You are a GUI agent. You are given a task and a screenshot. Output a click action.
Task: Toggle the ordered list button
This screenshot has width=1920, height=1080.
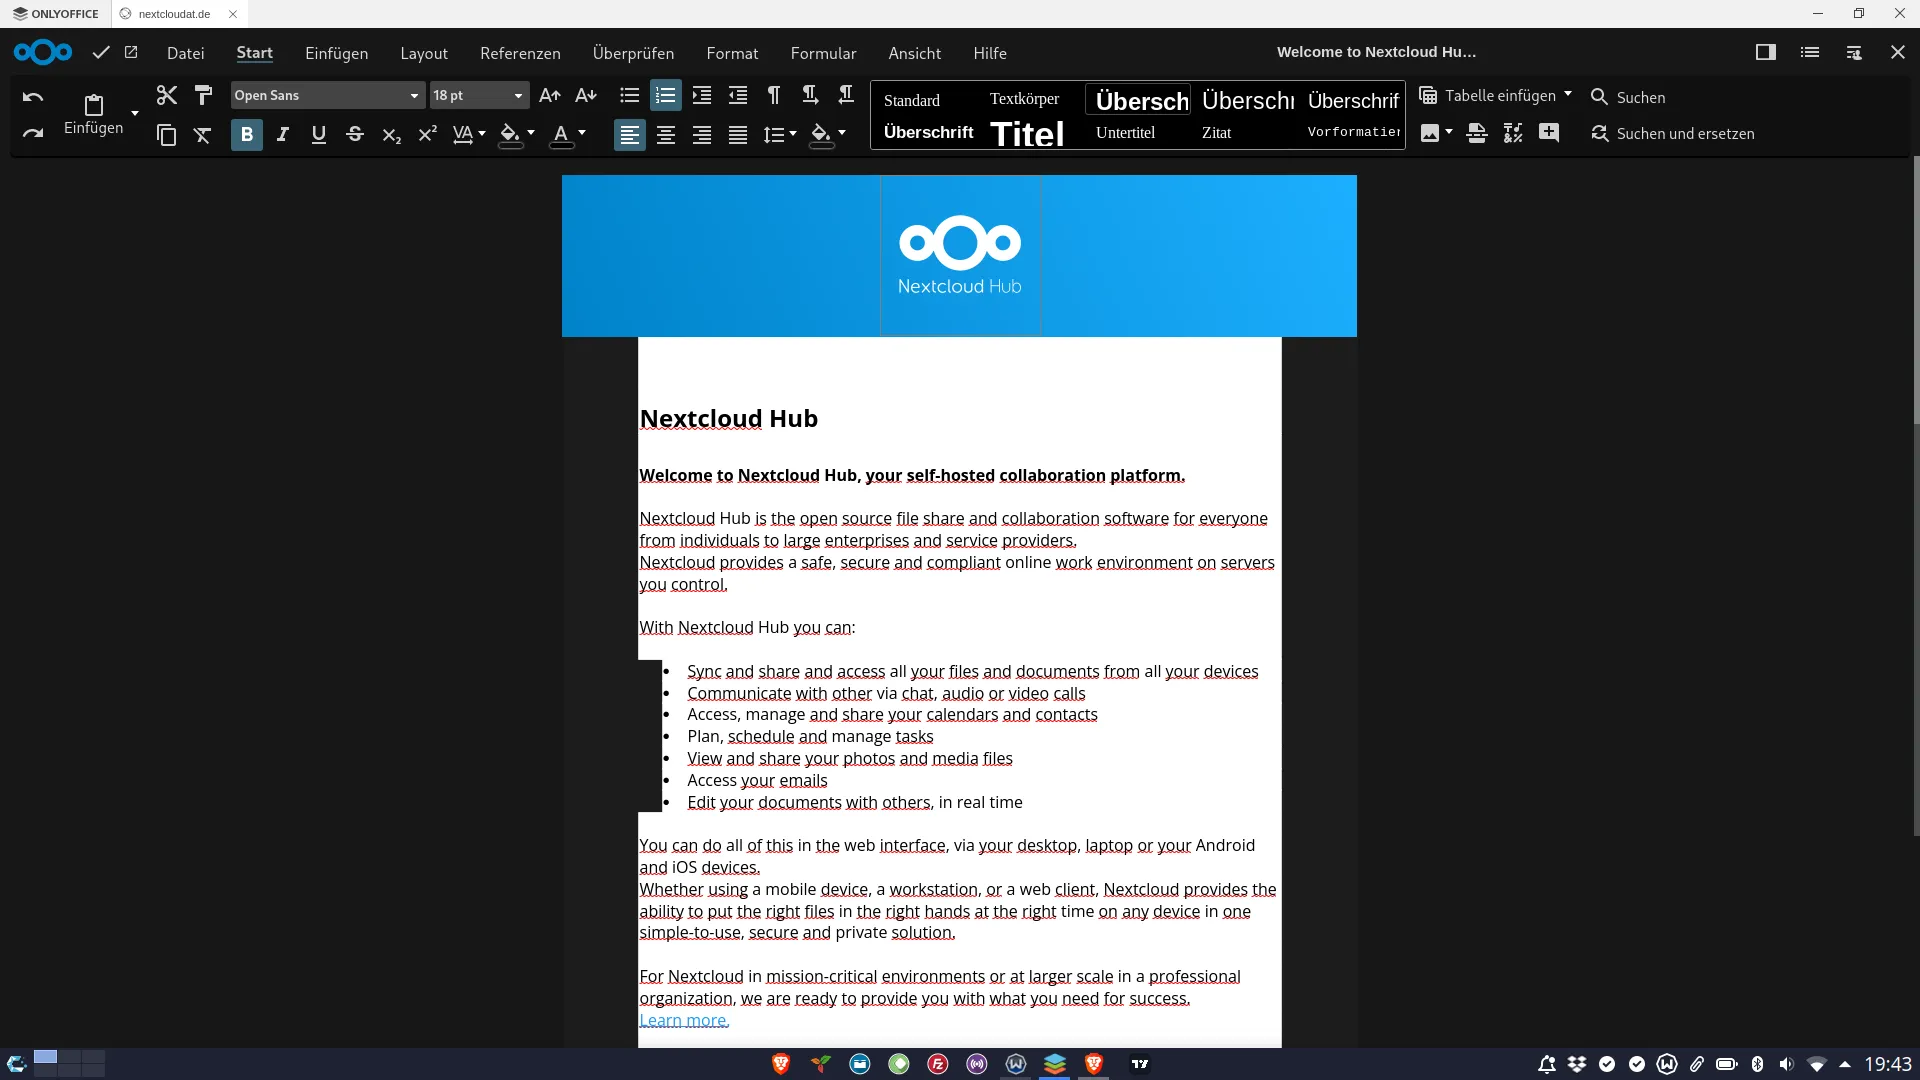[665, 95]
